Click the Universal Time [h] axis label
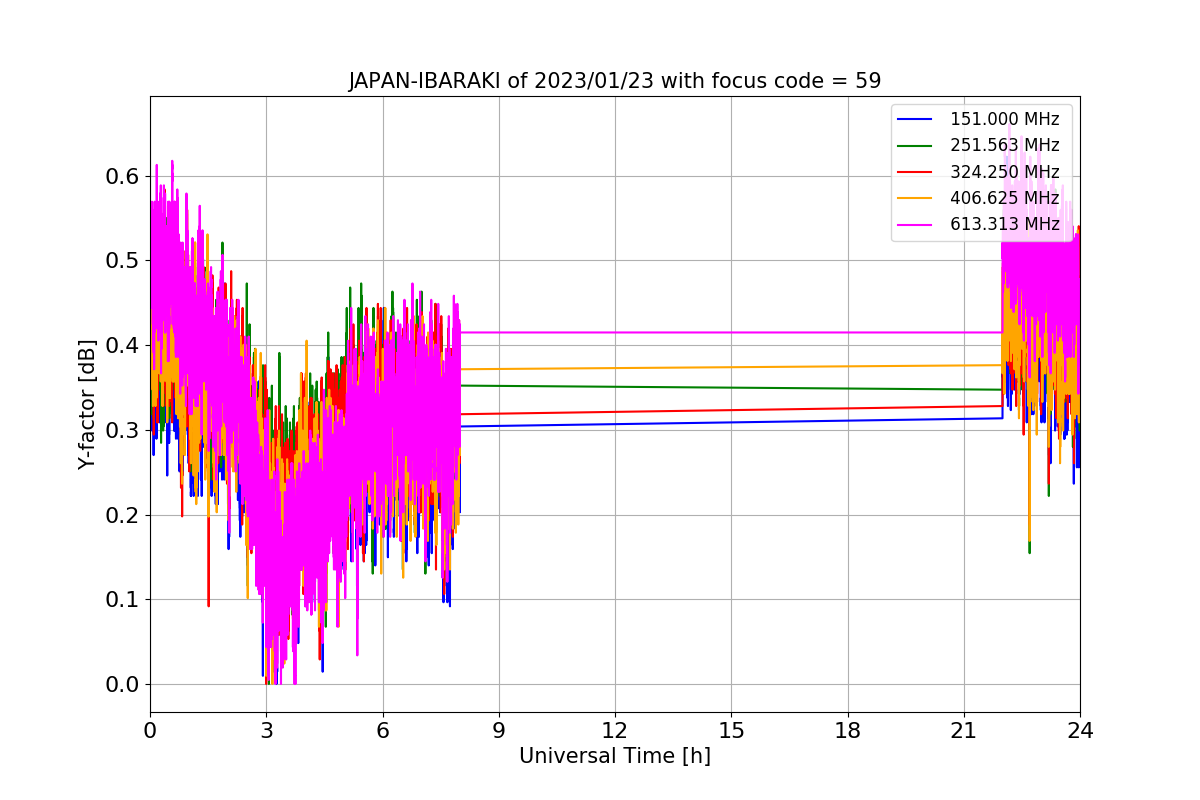The image size is (1200, 800). click(615, 757)
